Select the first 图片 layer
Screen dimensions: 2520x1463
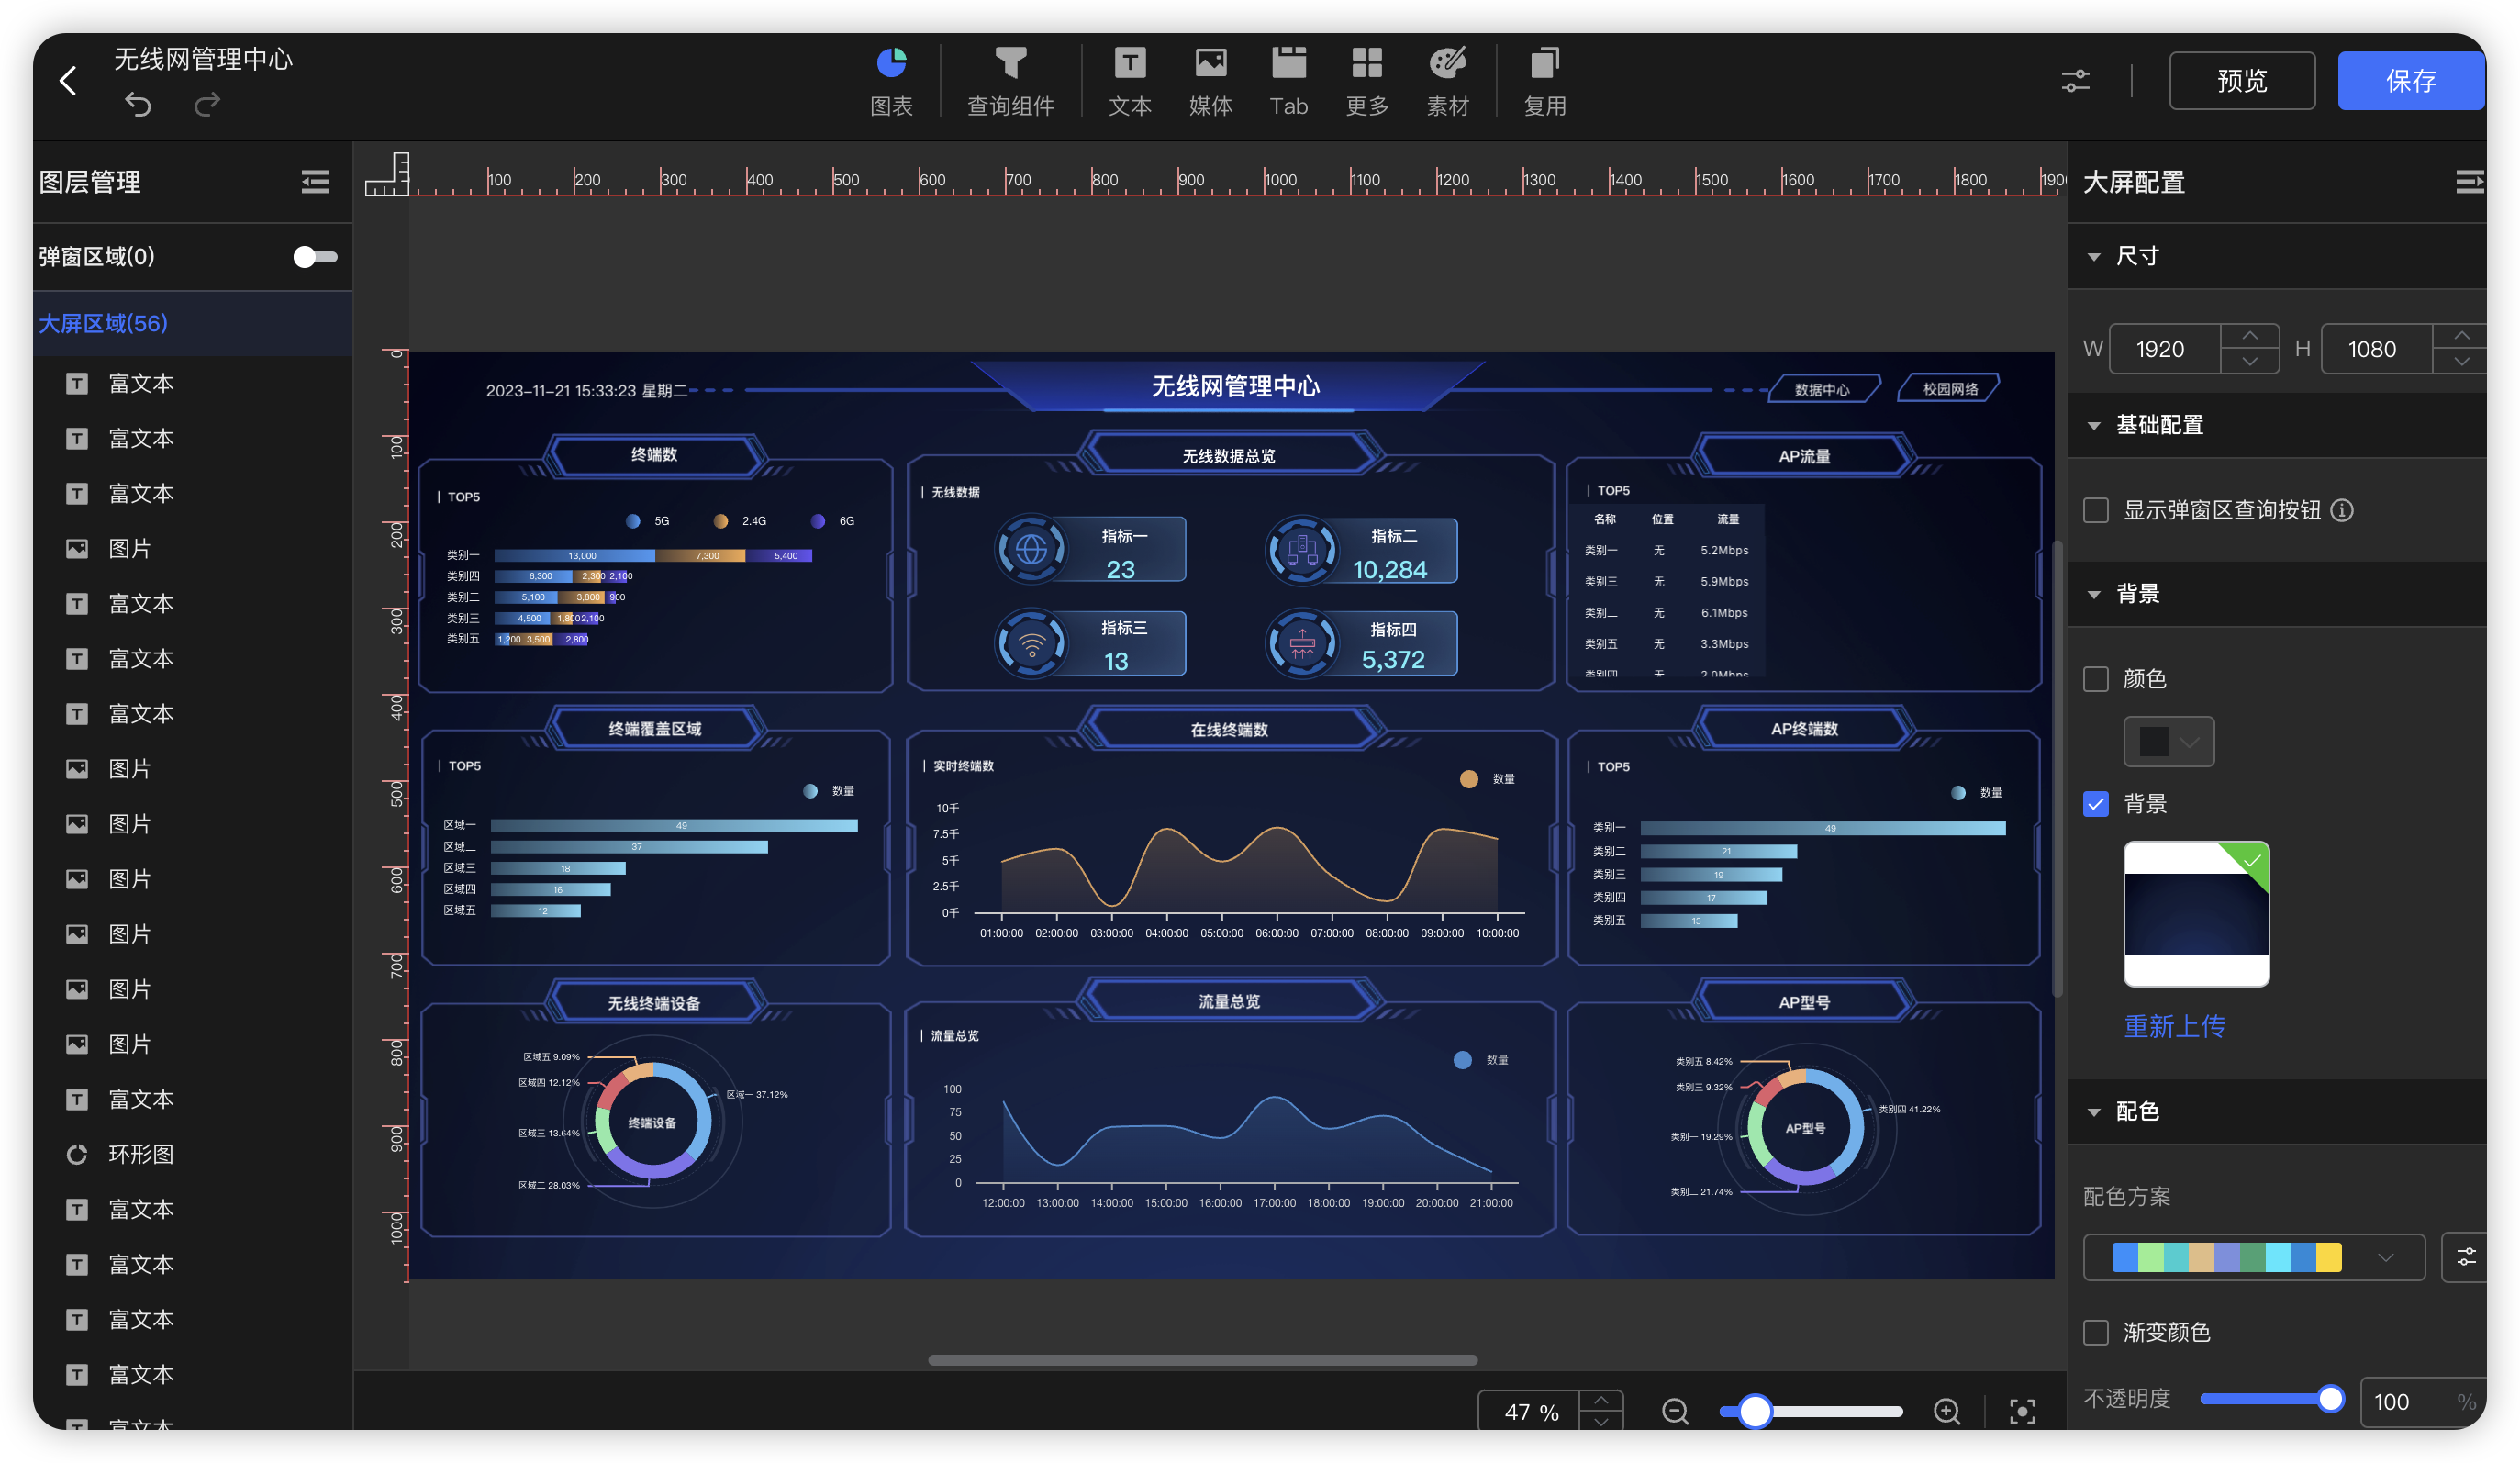[192, 549]
